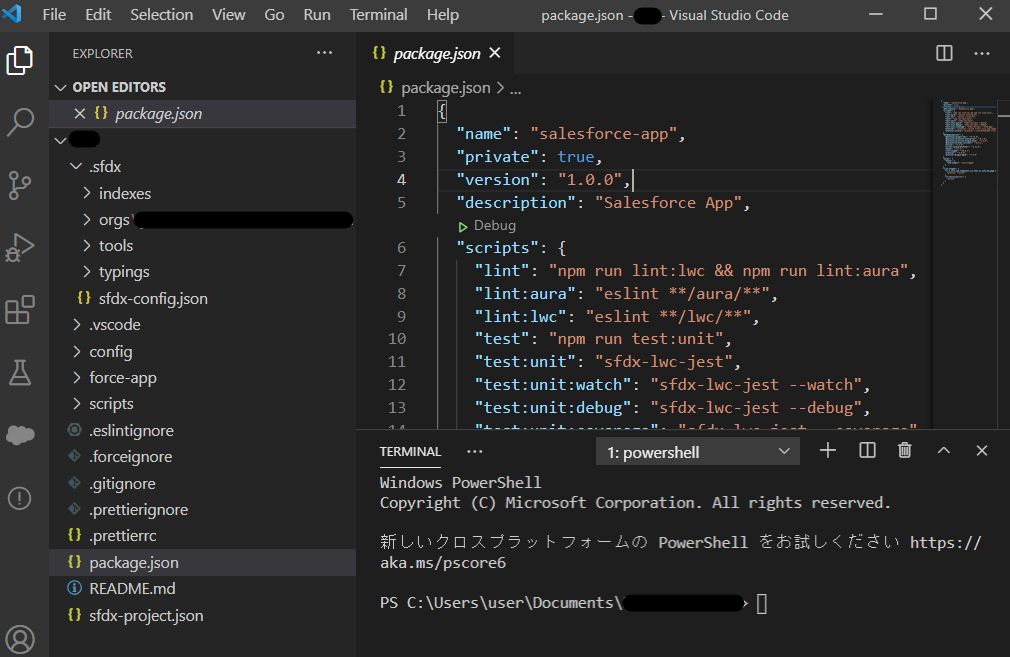Expand the force-app folder
The width and height of the screenshot is (1010, 657).
pyautogui.click(x=77, y=377)
